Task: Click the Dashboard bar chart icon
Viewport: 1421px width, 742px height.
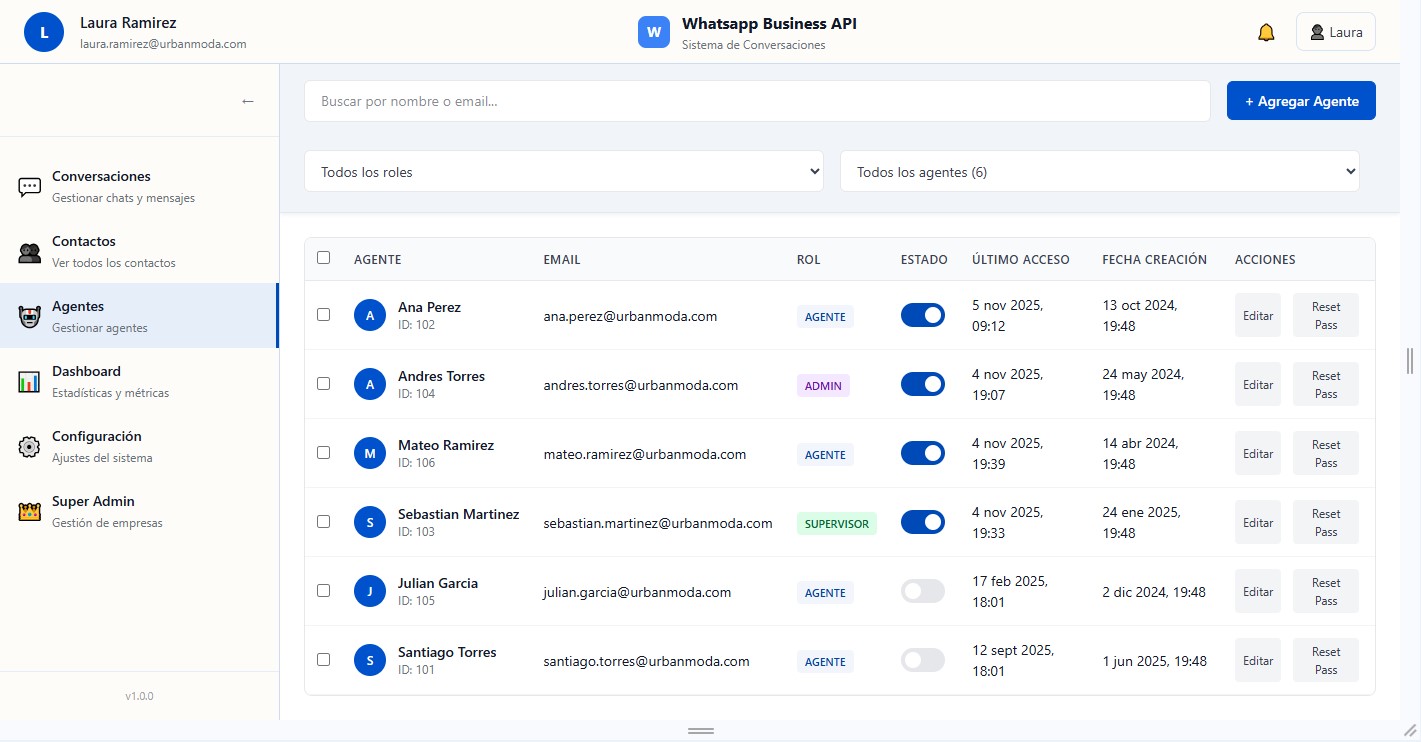Action: [x=30, y=382]
